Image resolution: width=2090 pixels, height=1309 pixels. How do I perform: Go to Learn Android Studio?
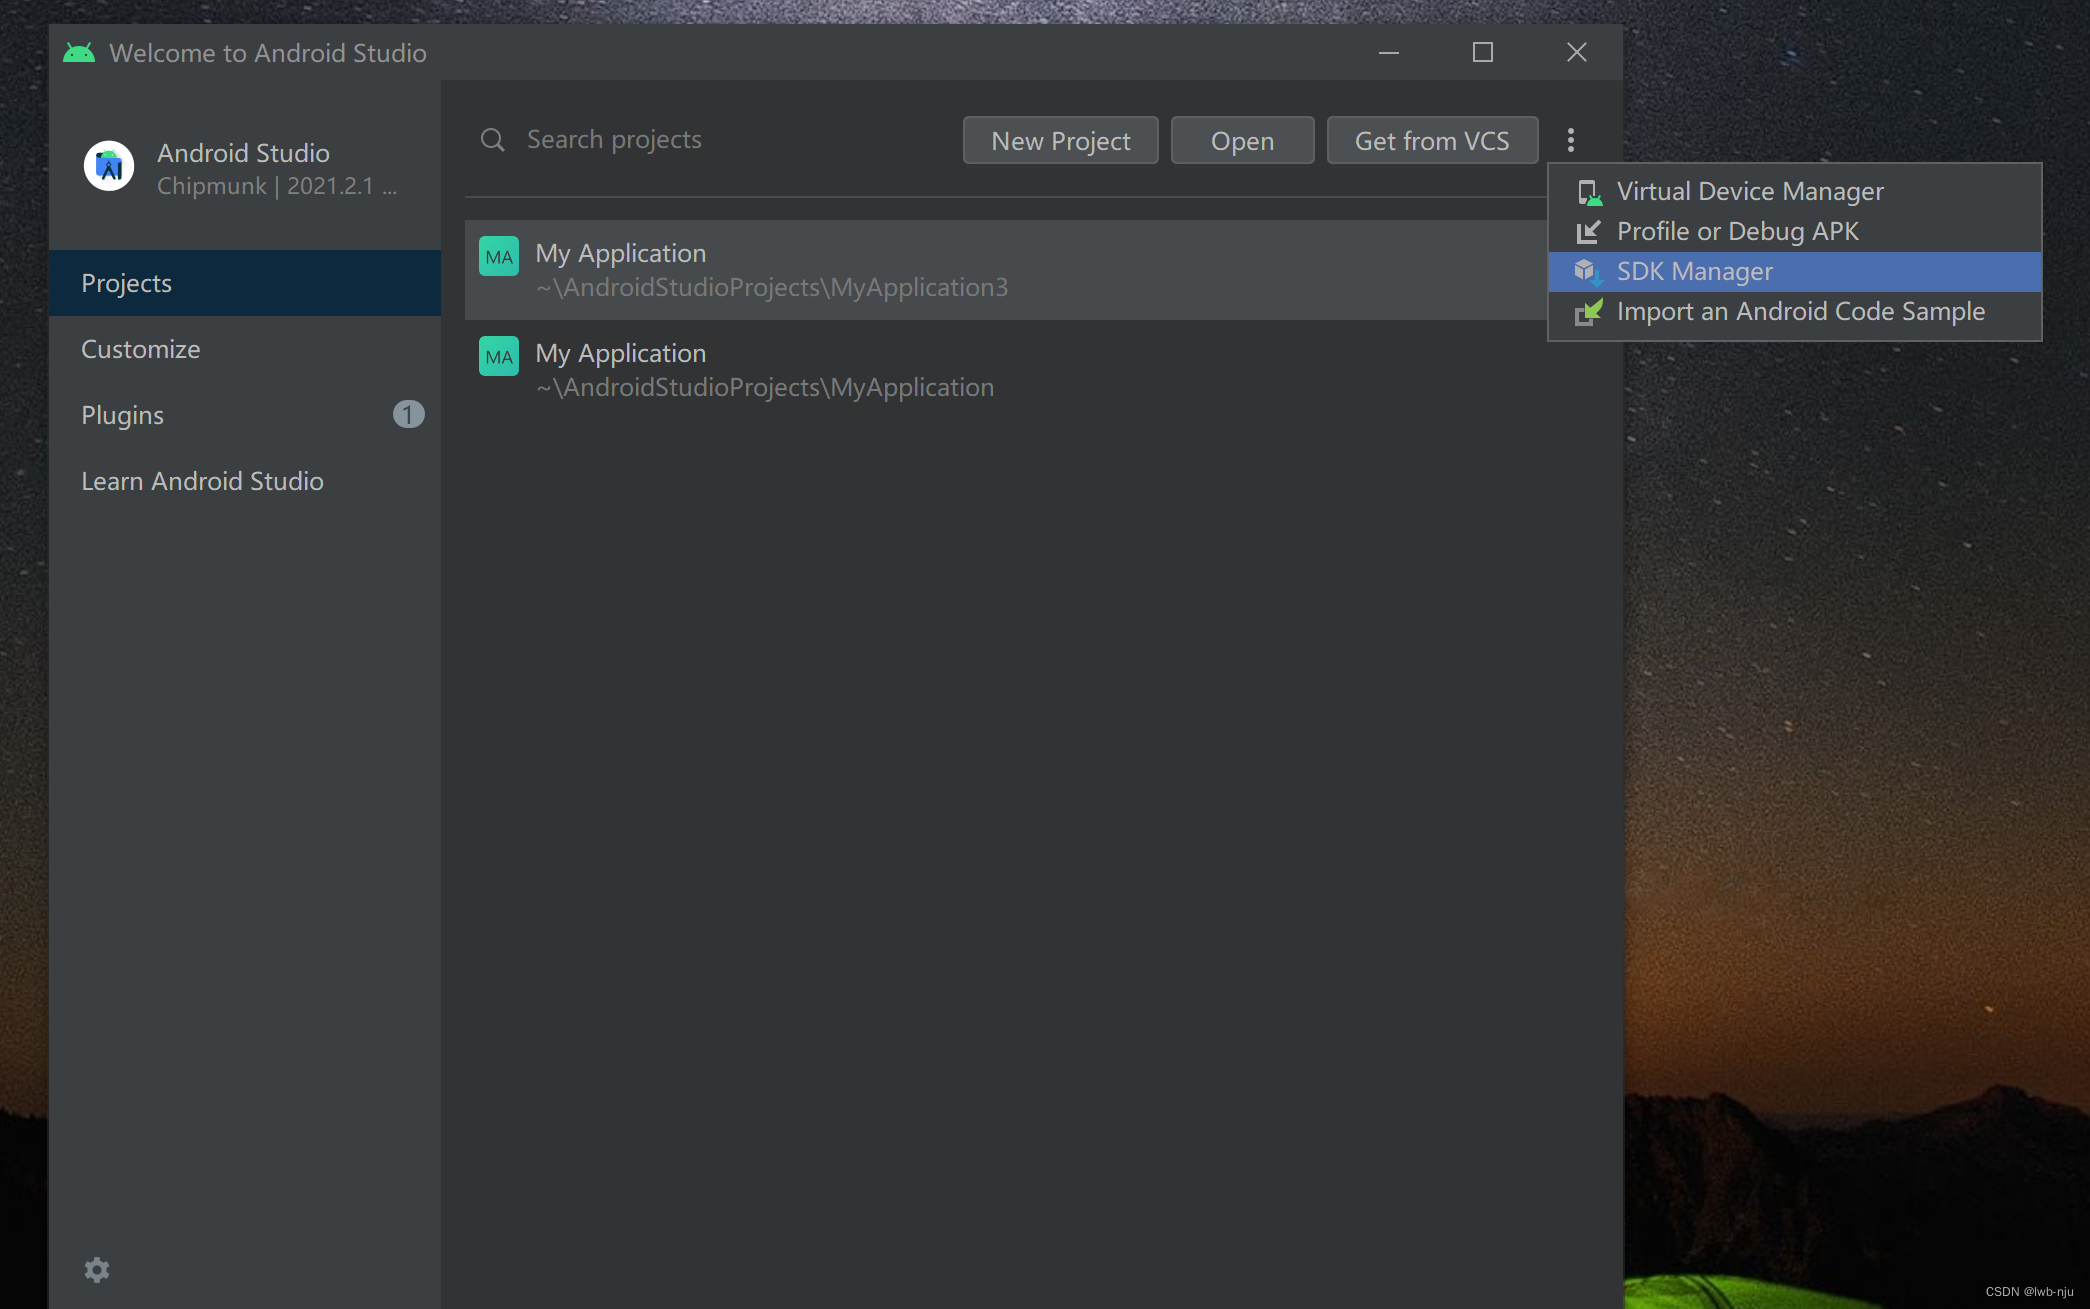[x=202, y=481]
